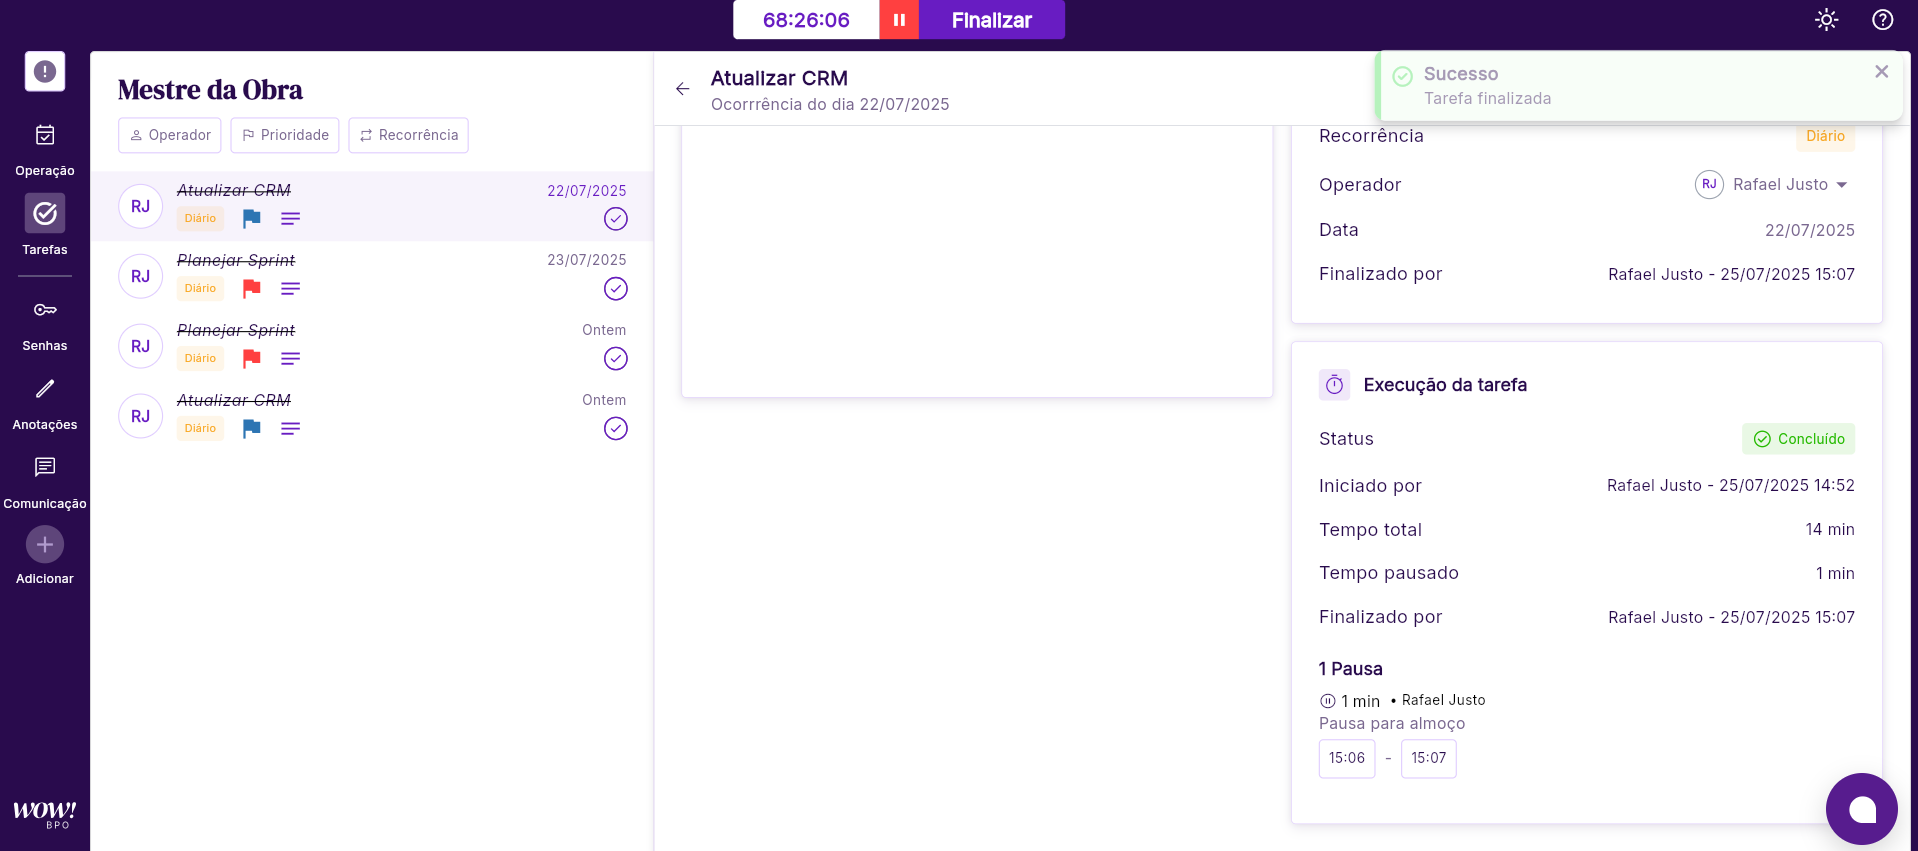
Task: Open the help question mark icon
Action: point(1882,20)
